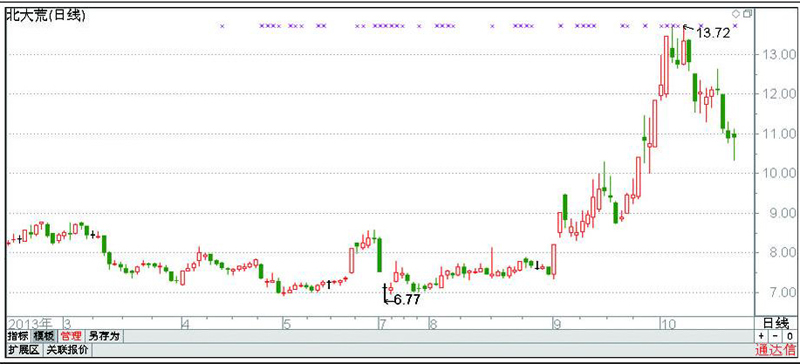800x364 pixels.
Task: Click the 2013年 year label on axis
Action: (x=30, y=324)
